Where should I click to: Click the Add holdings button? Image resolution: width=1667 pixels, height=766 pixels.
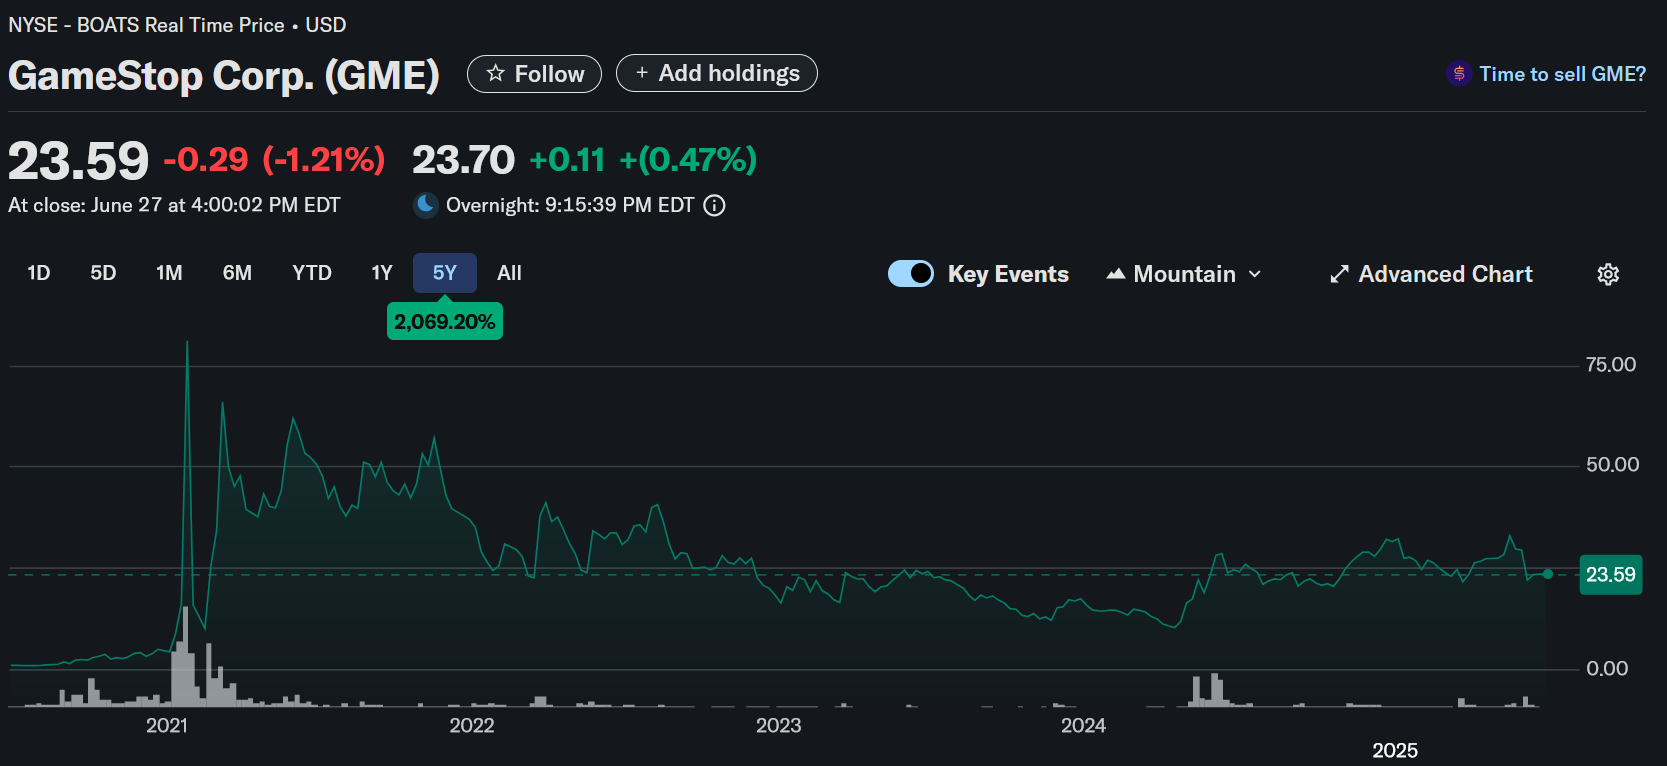(717, 73)
